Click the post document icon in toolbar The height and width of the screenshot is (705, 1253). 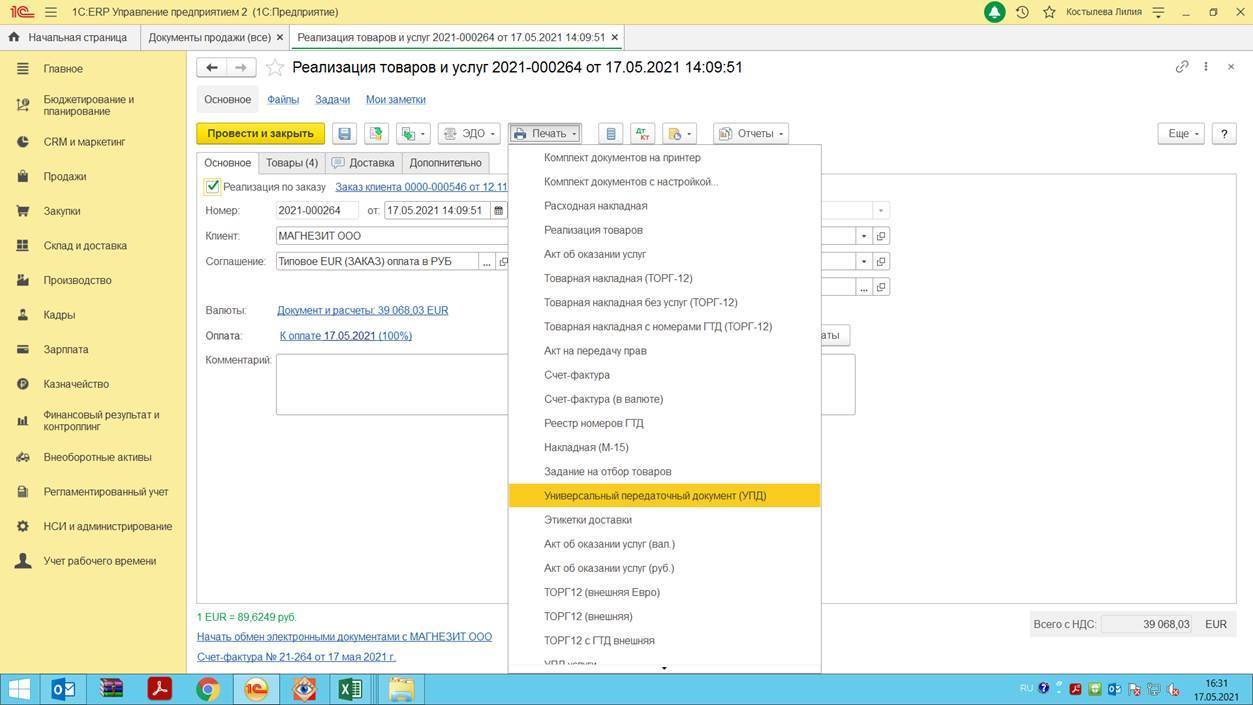pyautogui.click(x=376, y=133)
